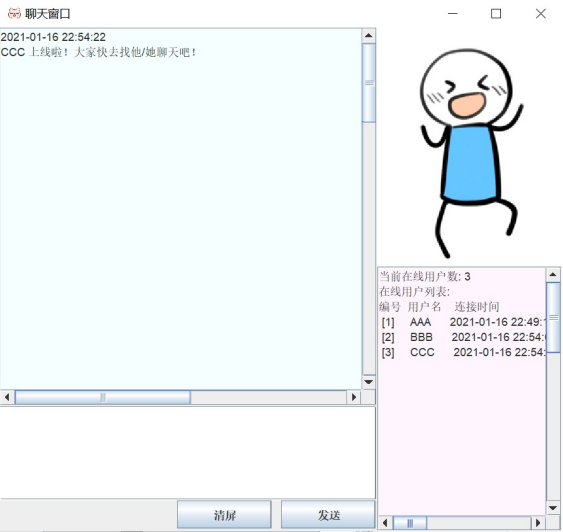
Task: Click the user list left scroll arrow
Action: [385, 523]
